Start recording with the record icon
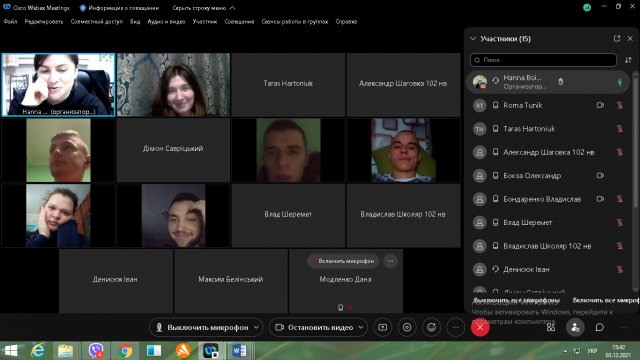 click(x=407, y=327)
